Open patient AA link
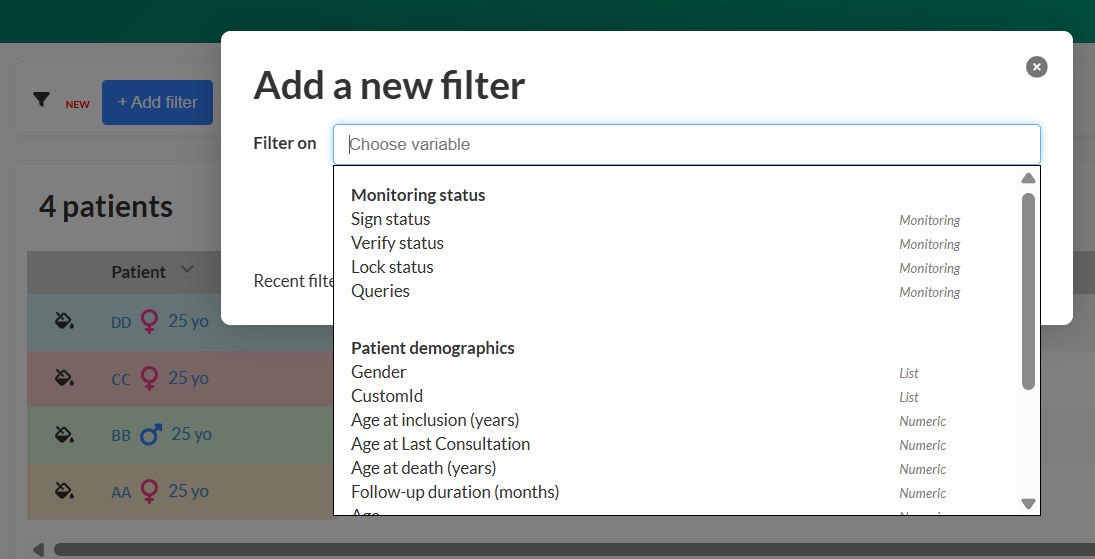This screenshot has height=559, width=1095. click(121, 492)
